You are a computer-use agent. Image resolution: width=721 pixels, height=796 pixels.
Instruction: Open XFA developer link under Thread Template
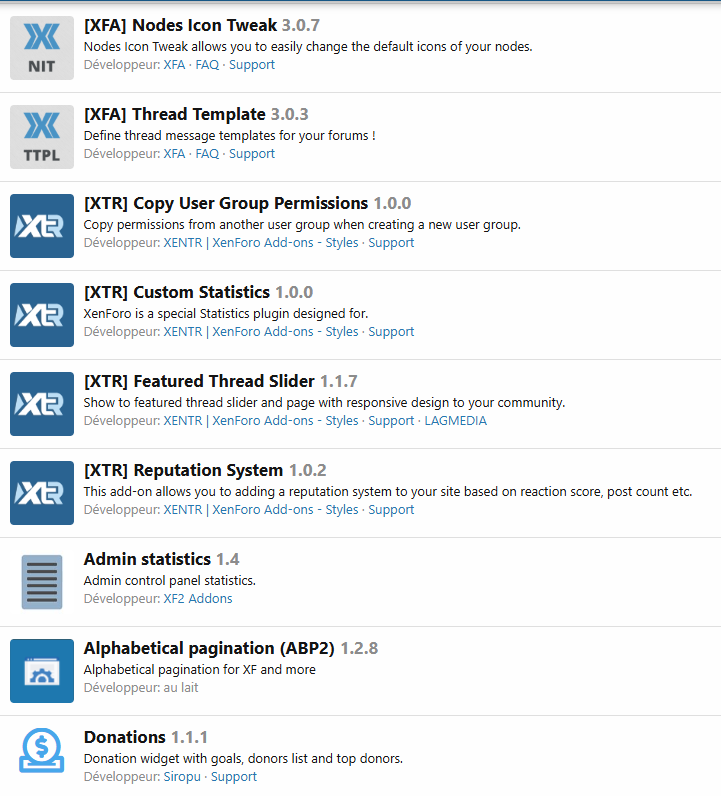[174, 153]
